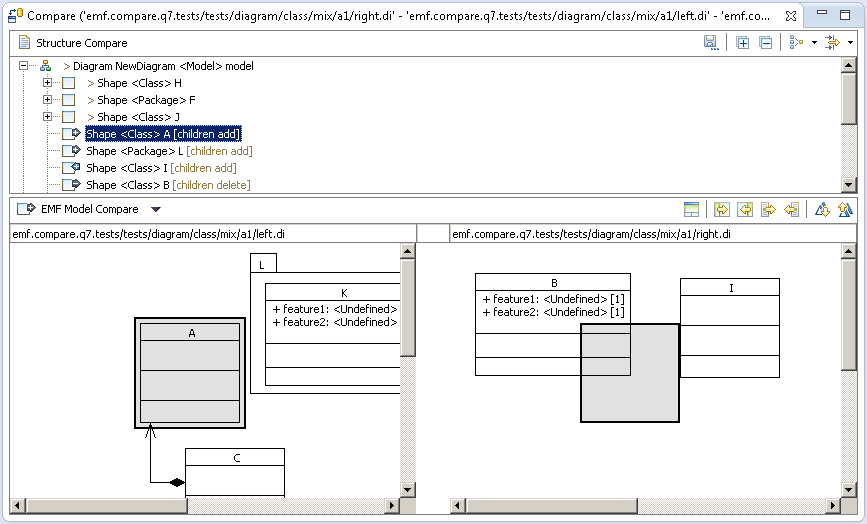867x524 pixels.
Task: Click the copy-all-changes left arrow icon
Action: click(x=791, y=209)
